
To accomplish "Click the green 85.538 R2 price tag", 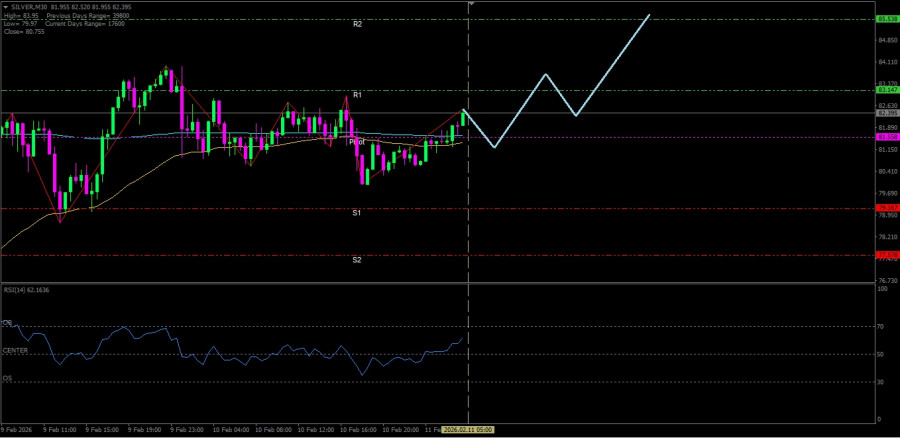I will coord(885,19).
